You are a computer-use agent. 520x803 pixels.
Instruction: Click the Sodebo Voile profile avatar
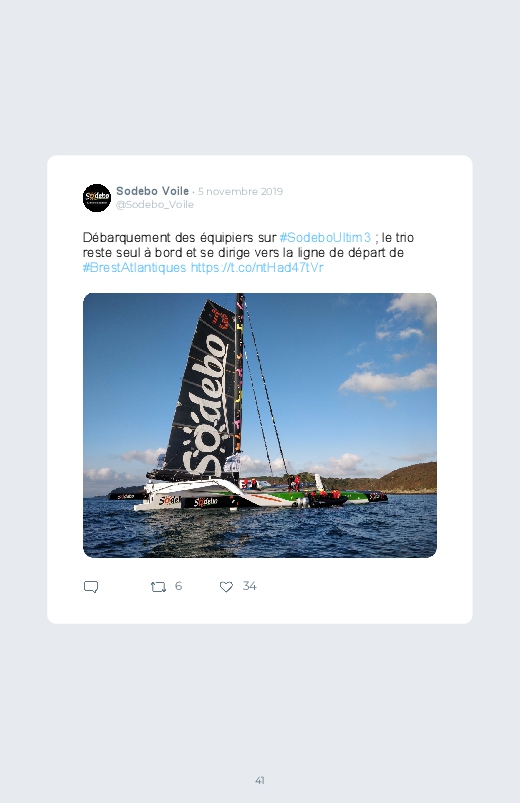[97, 198]
